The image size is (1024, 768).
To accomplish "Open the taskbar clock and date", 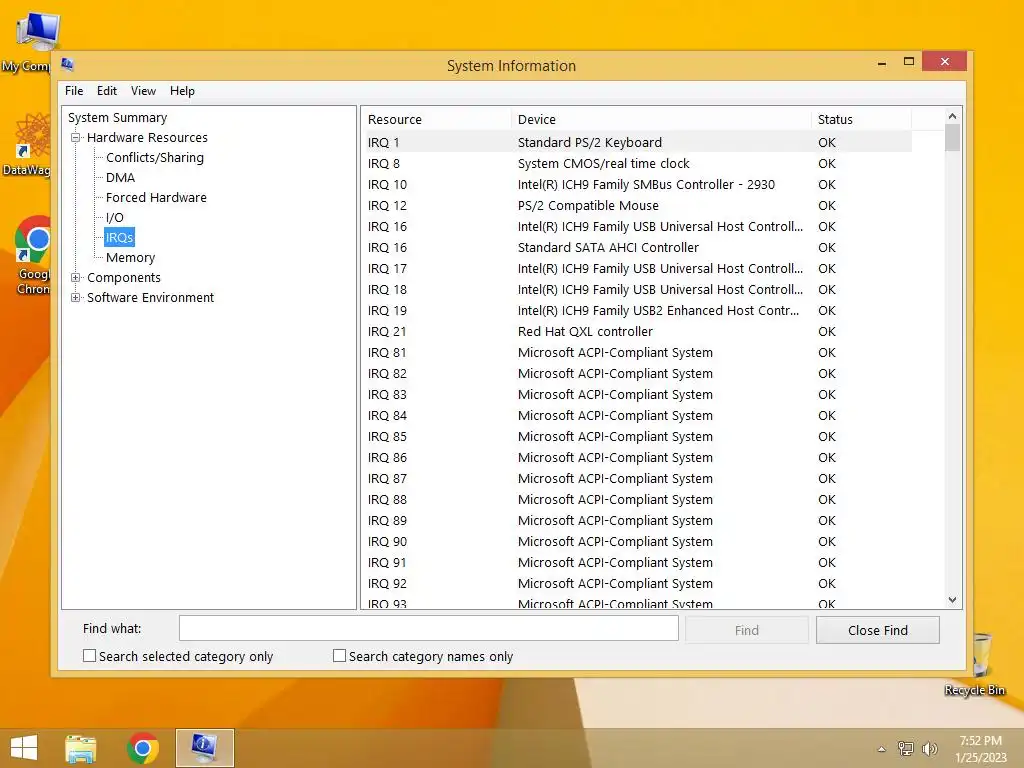I will (980, 749).
